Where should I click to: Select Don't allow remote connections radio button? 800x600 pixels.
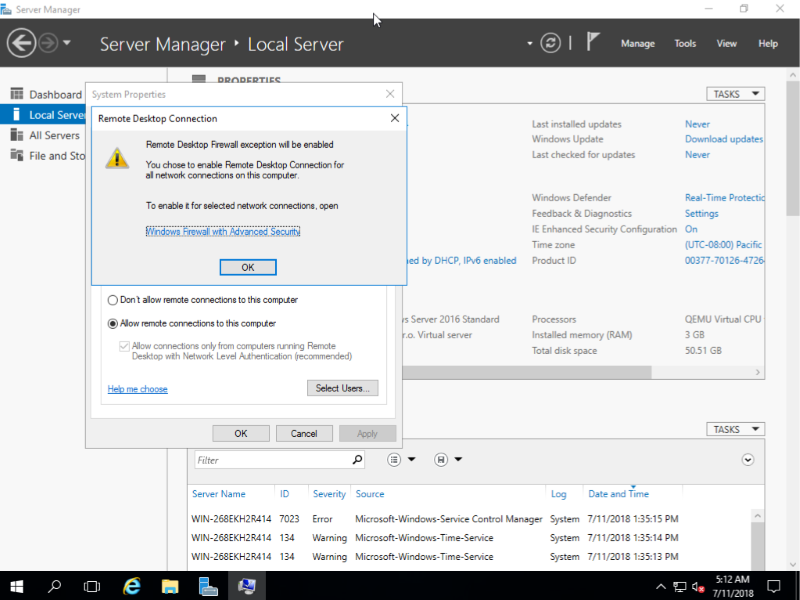(112, 300)
